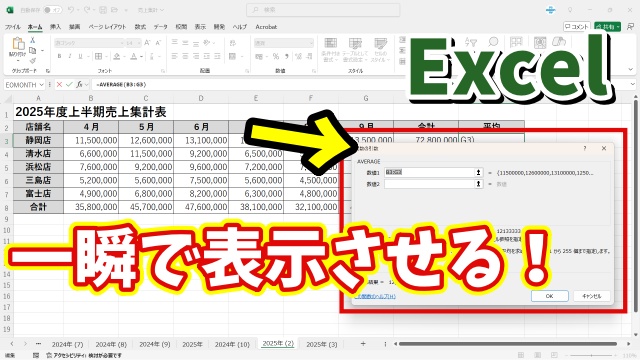Image resolution: width=640 pixels, height=360 pixels.
Task: Switch to Page Layout view in status bar
Action: pos(538,355)
